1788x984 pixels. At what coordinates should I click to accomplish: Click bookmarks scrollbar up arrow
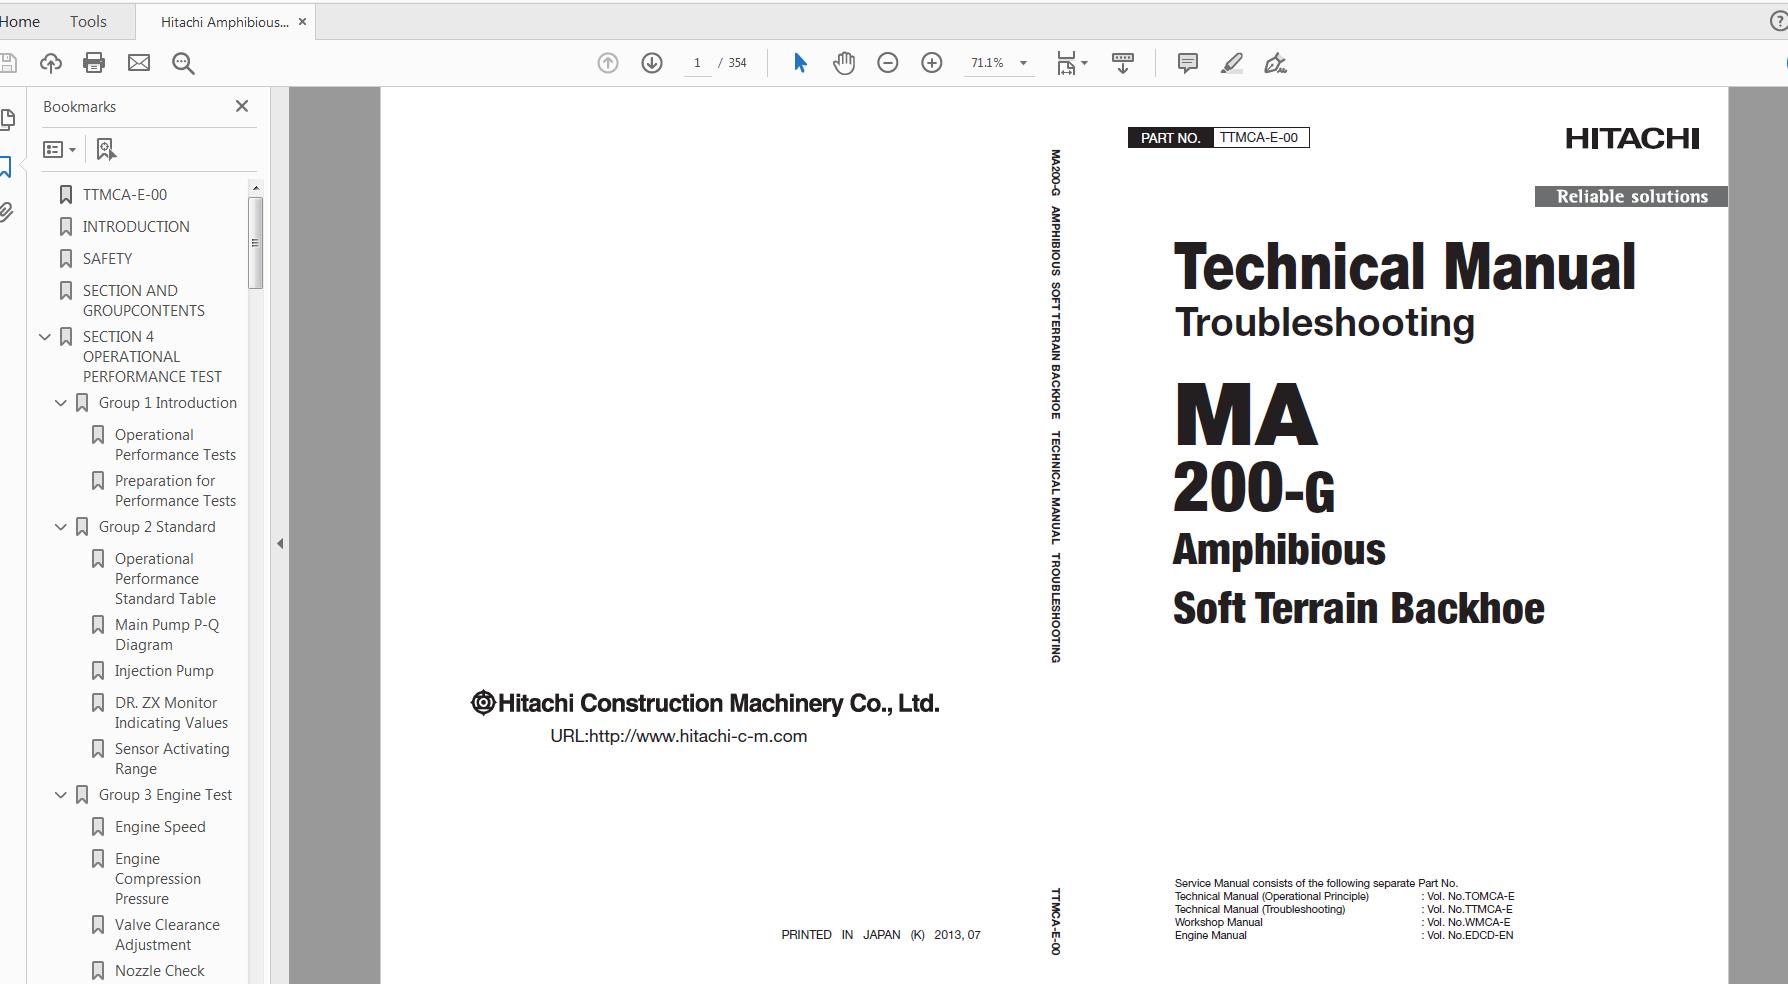(256, 188)
